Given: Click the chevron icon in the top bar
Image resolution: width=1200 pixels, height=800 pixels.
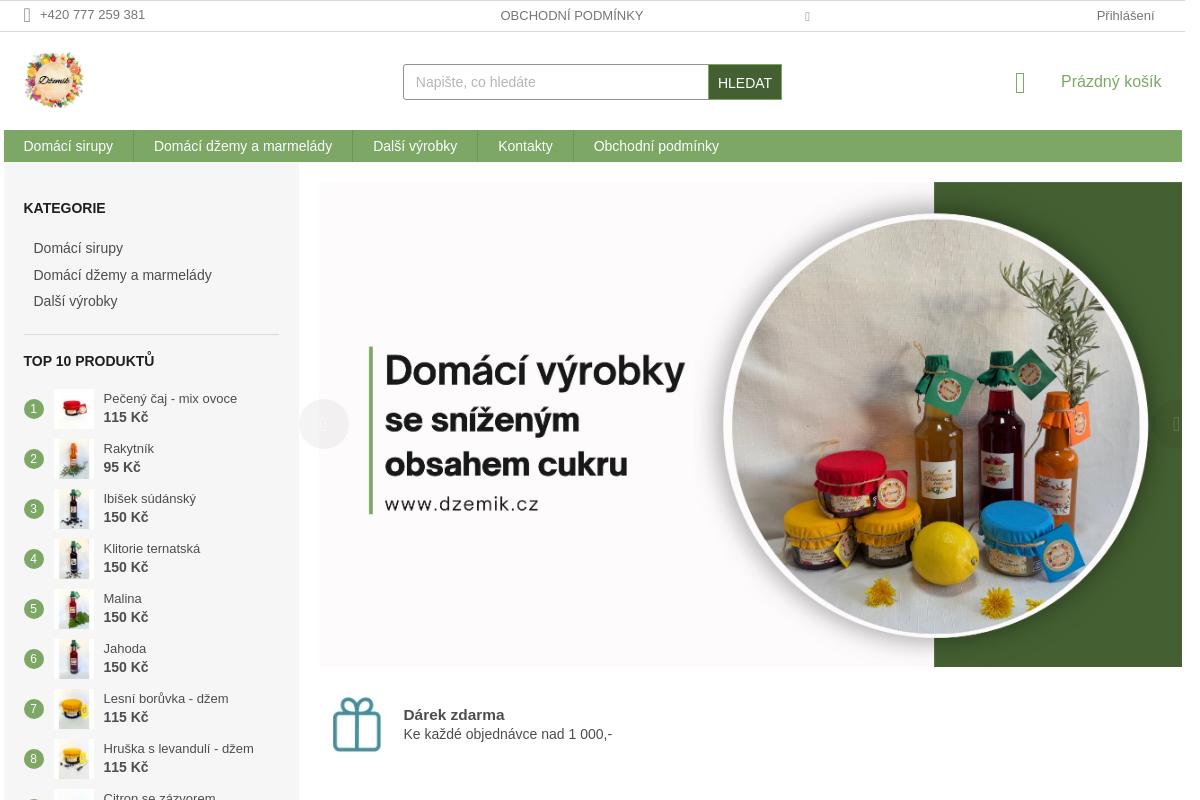Looking at the screenshot, I should click(x=807, y=16).
